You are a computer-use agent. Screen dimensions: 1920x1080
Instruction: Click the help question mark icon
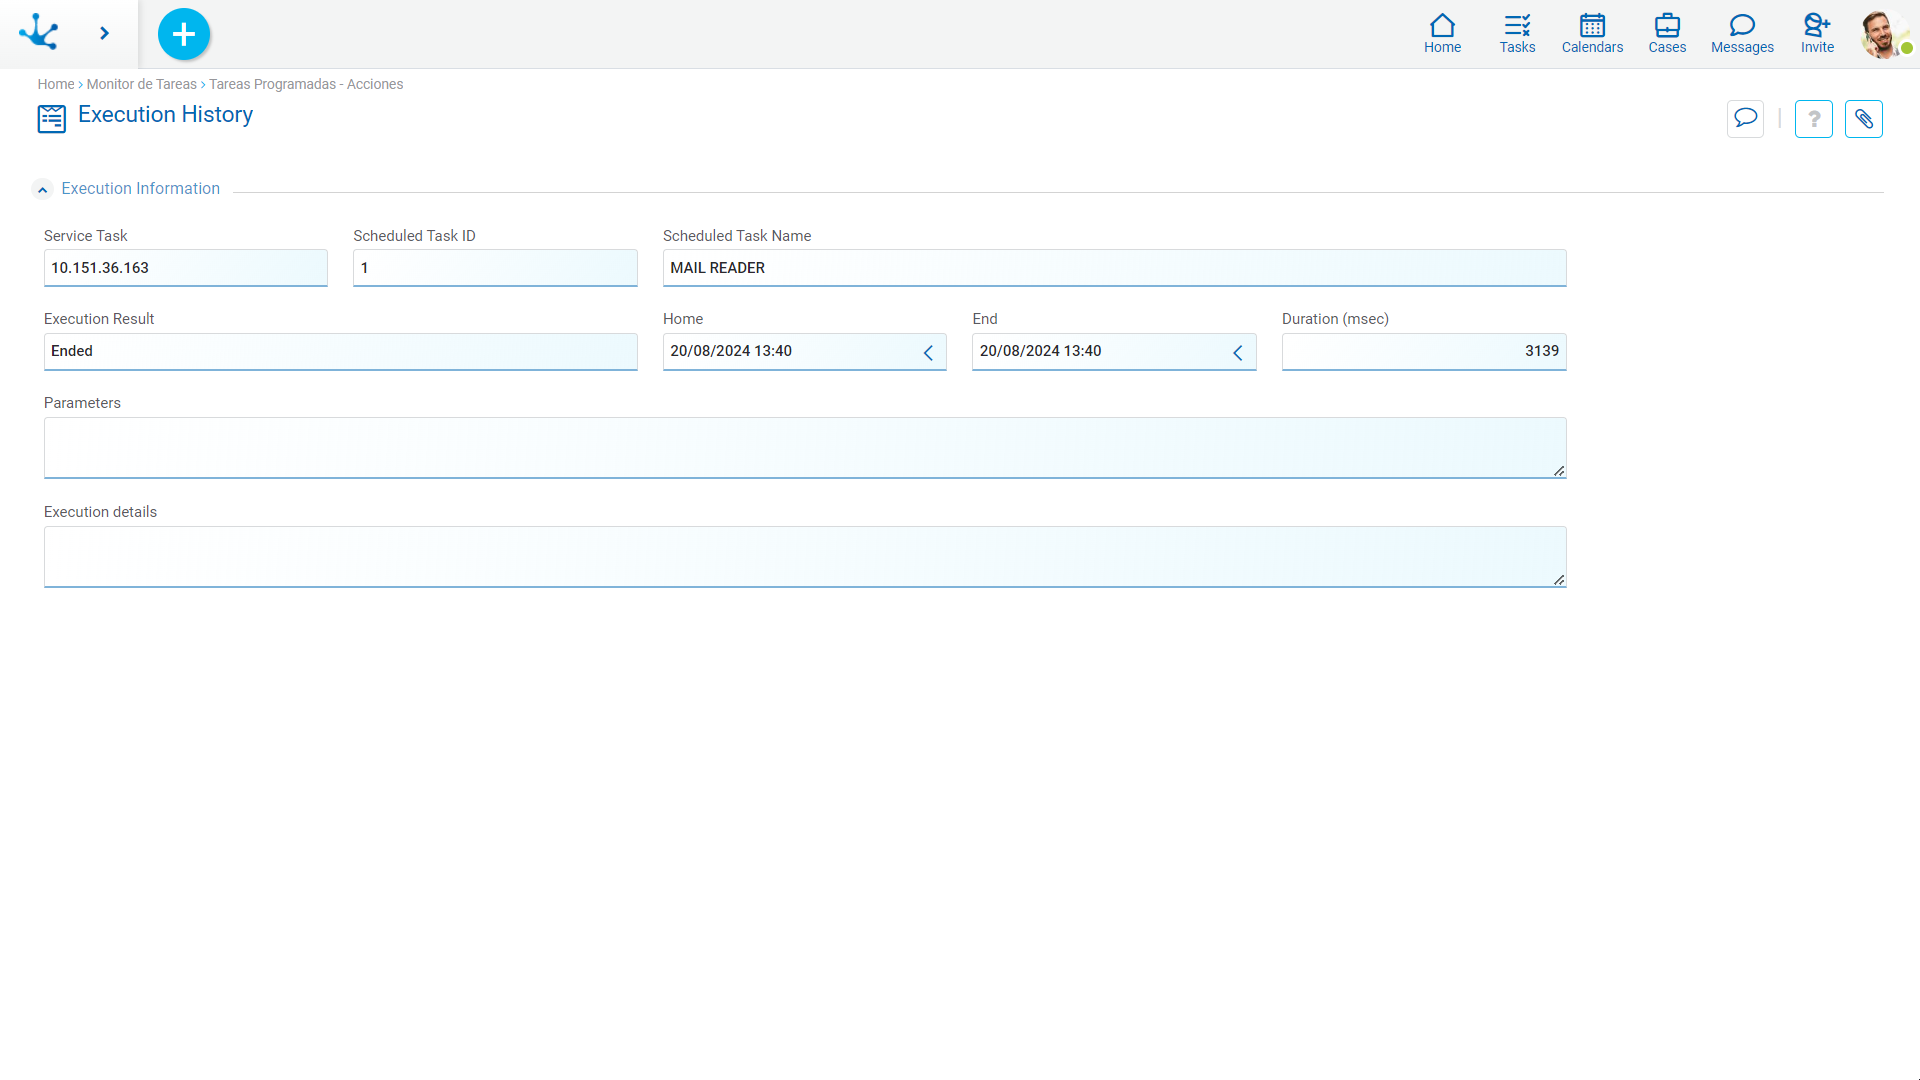1813,118
